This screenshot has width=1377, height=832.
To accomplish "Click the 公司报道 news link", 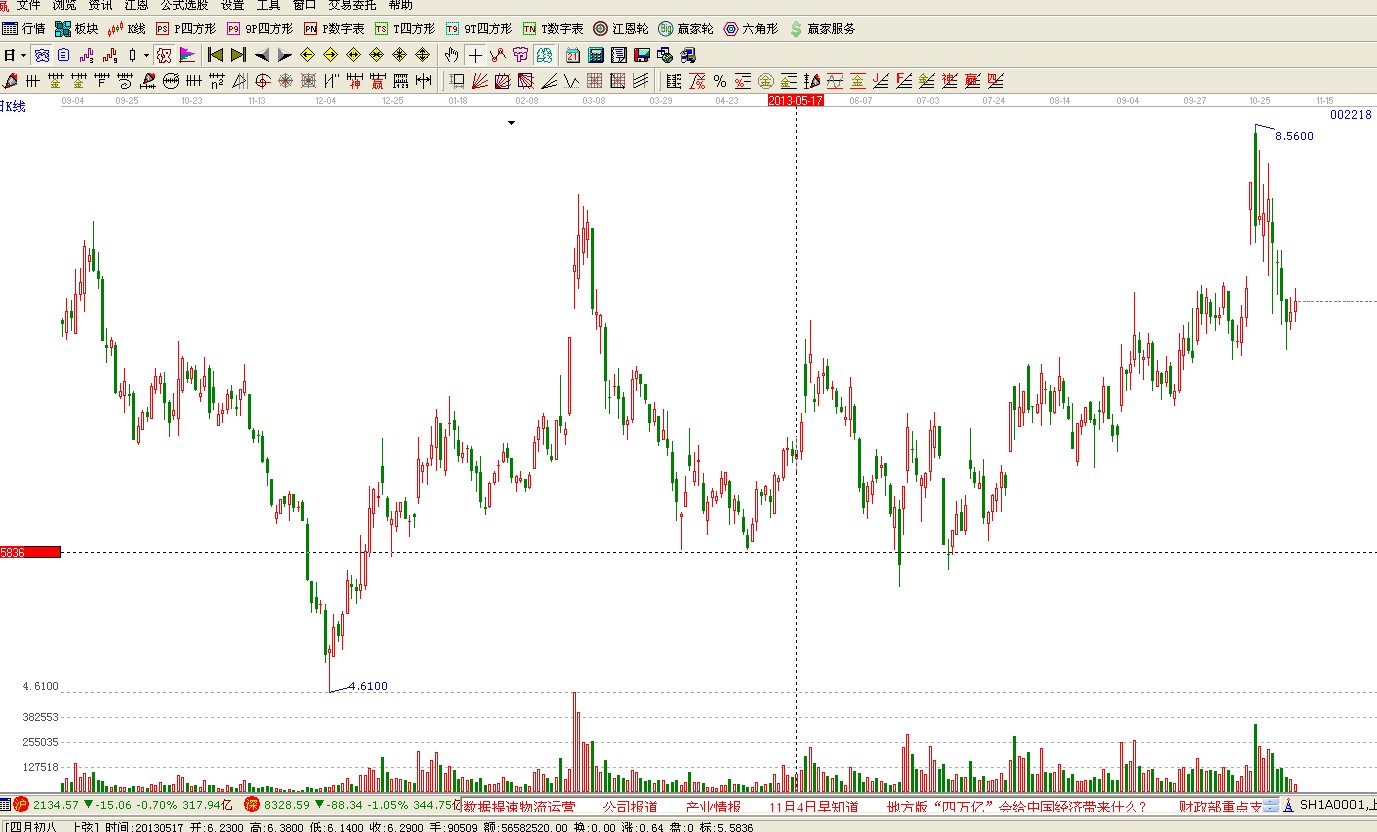I will tap(629, 806).
